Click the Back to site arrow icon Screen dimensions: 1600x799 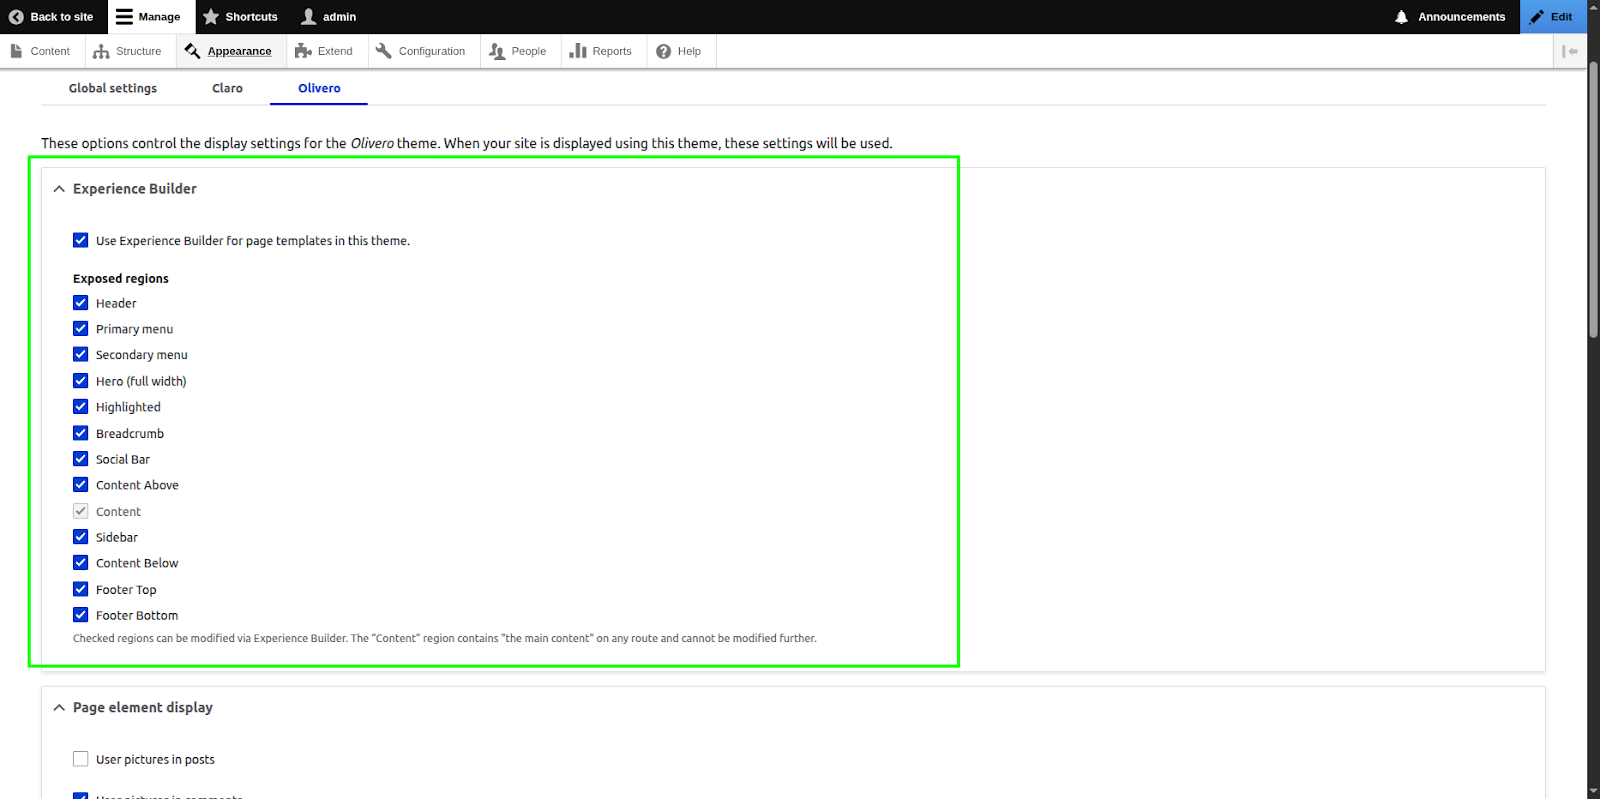pyautogui.click(x=16, y=17)
